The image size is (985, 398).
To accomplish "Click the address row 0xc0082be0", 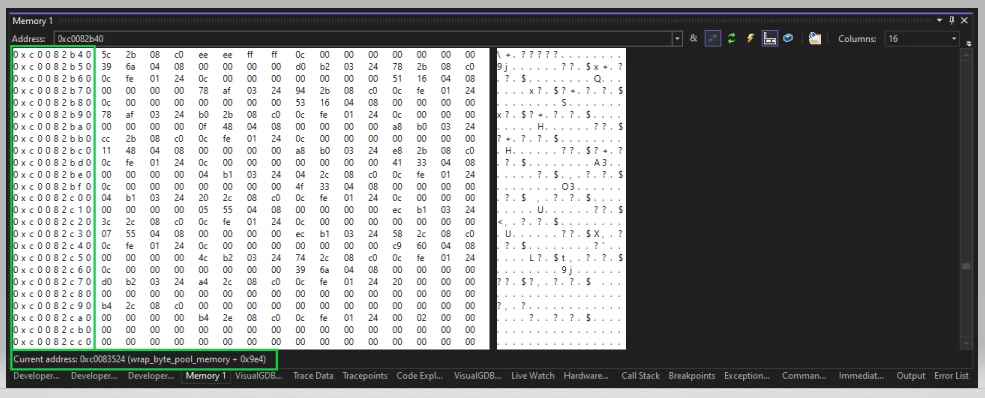I will click(53, 174).
